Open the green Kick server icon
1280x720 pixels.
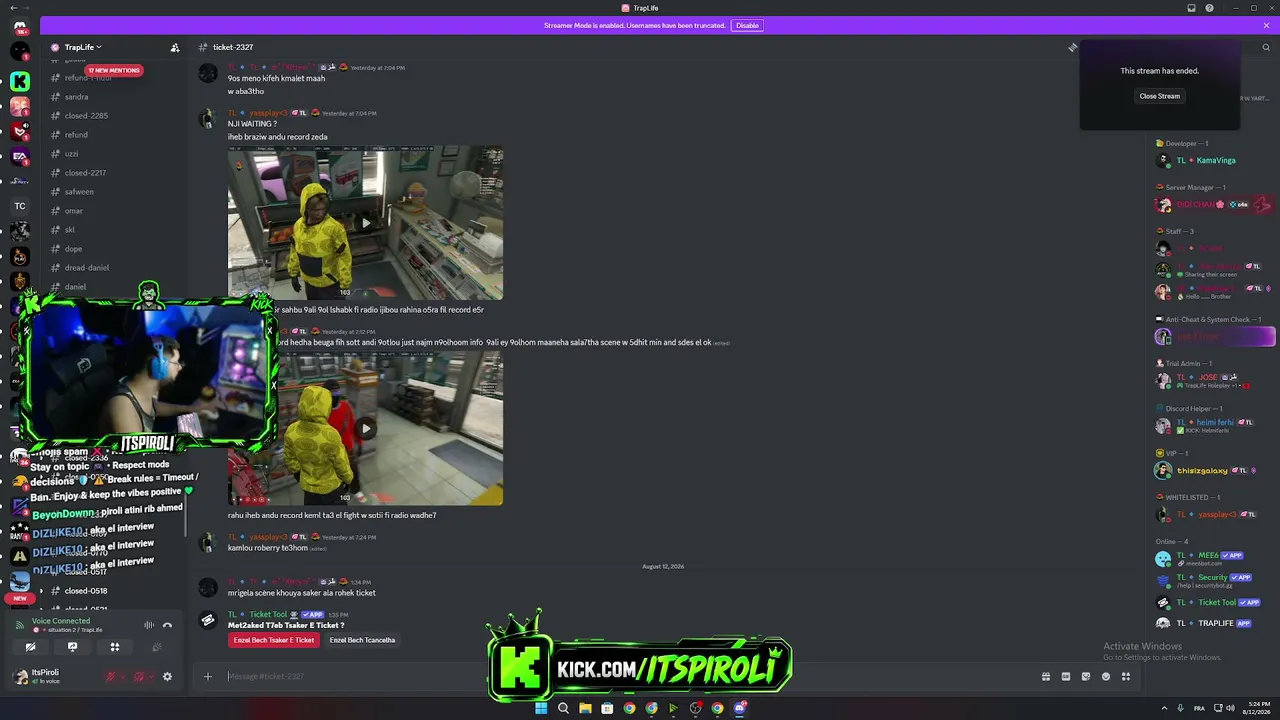pos(20,81)
